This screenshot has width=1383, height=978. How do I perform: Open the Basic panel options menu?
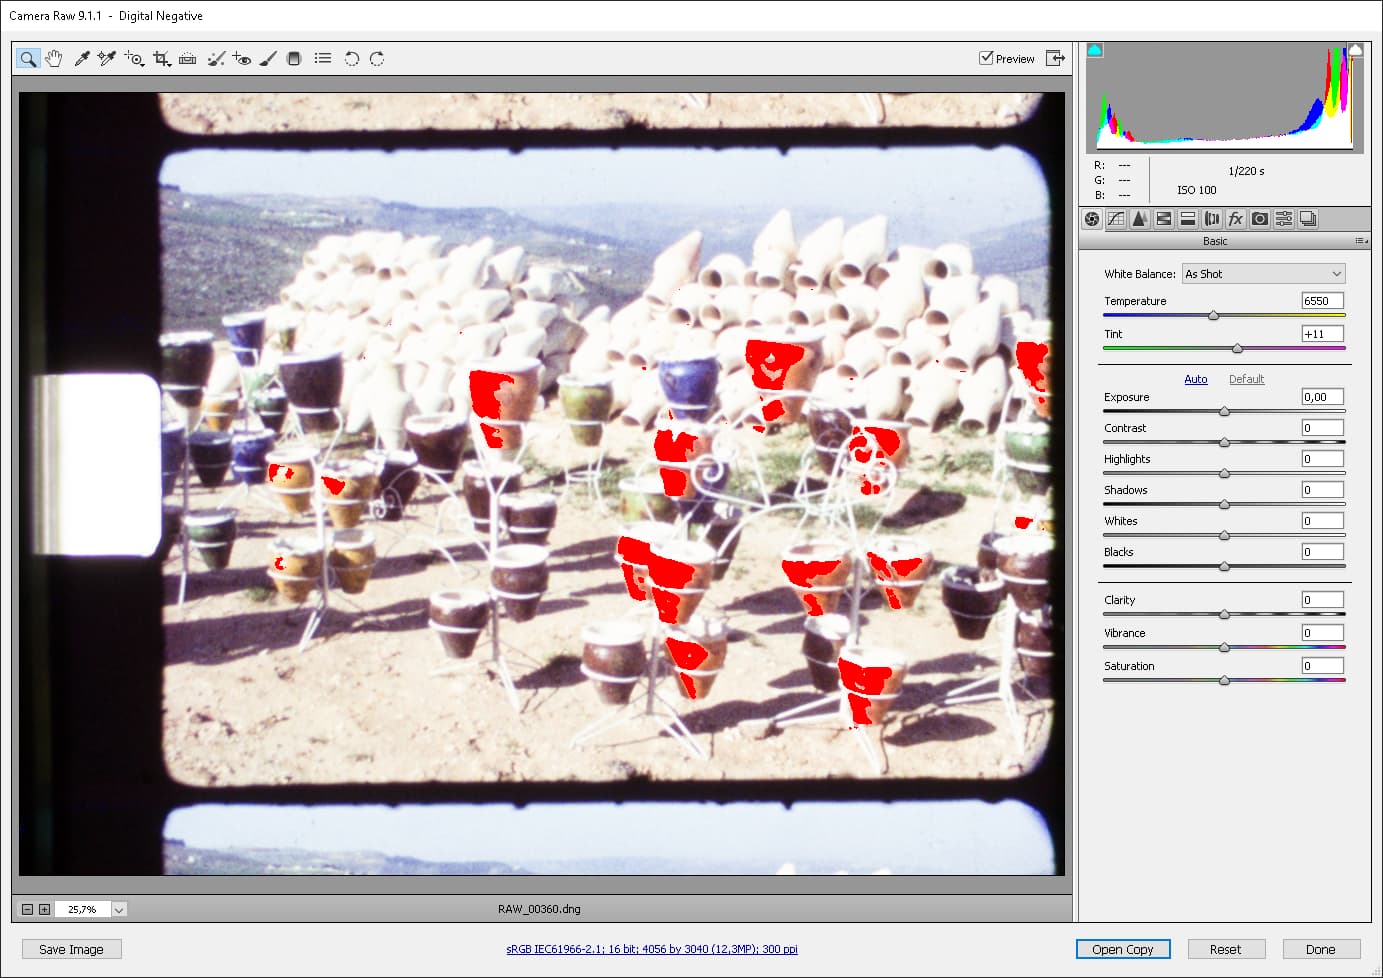[x=1361, y=241]
